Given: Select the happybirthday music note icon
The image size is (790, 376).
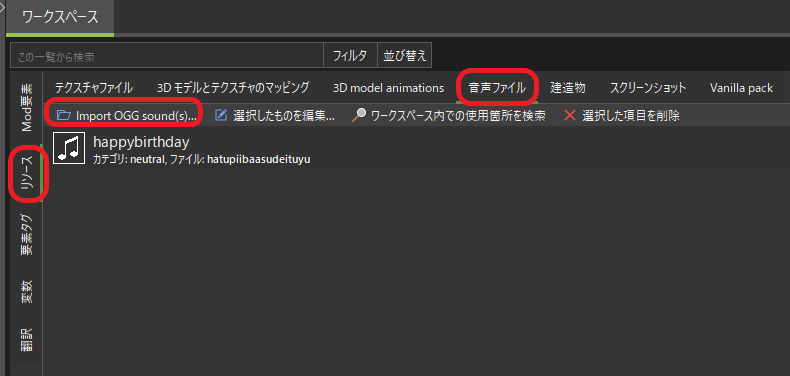Looking at the screenshot, I should 69,148.
